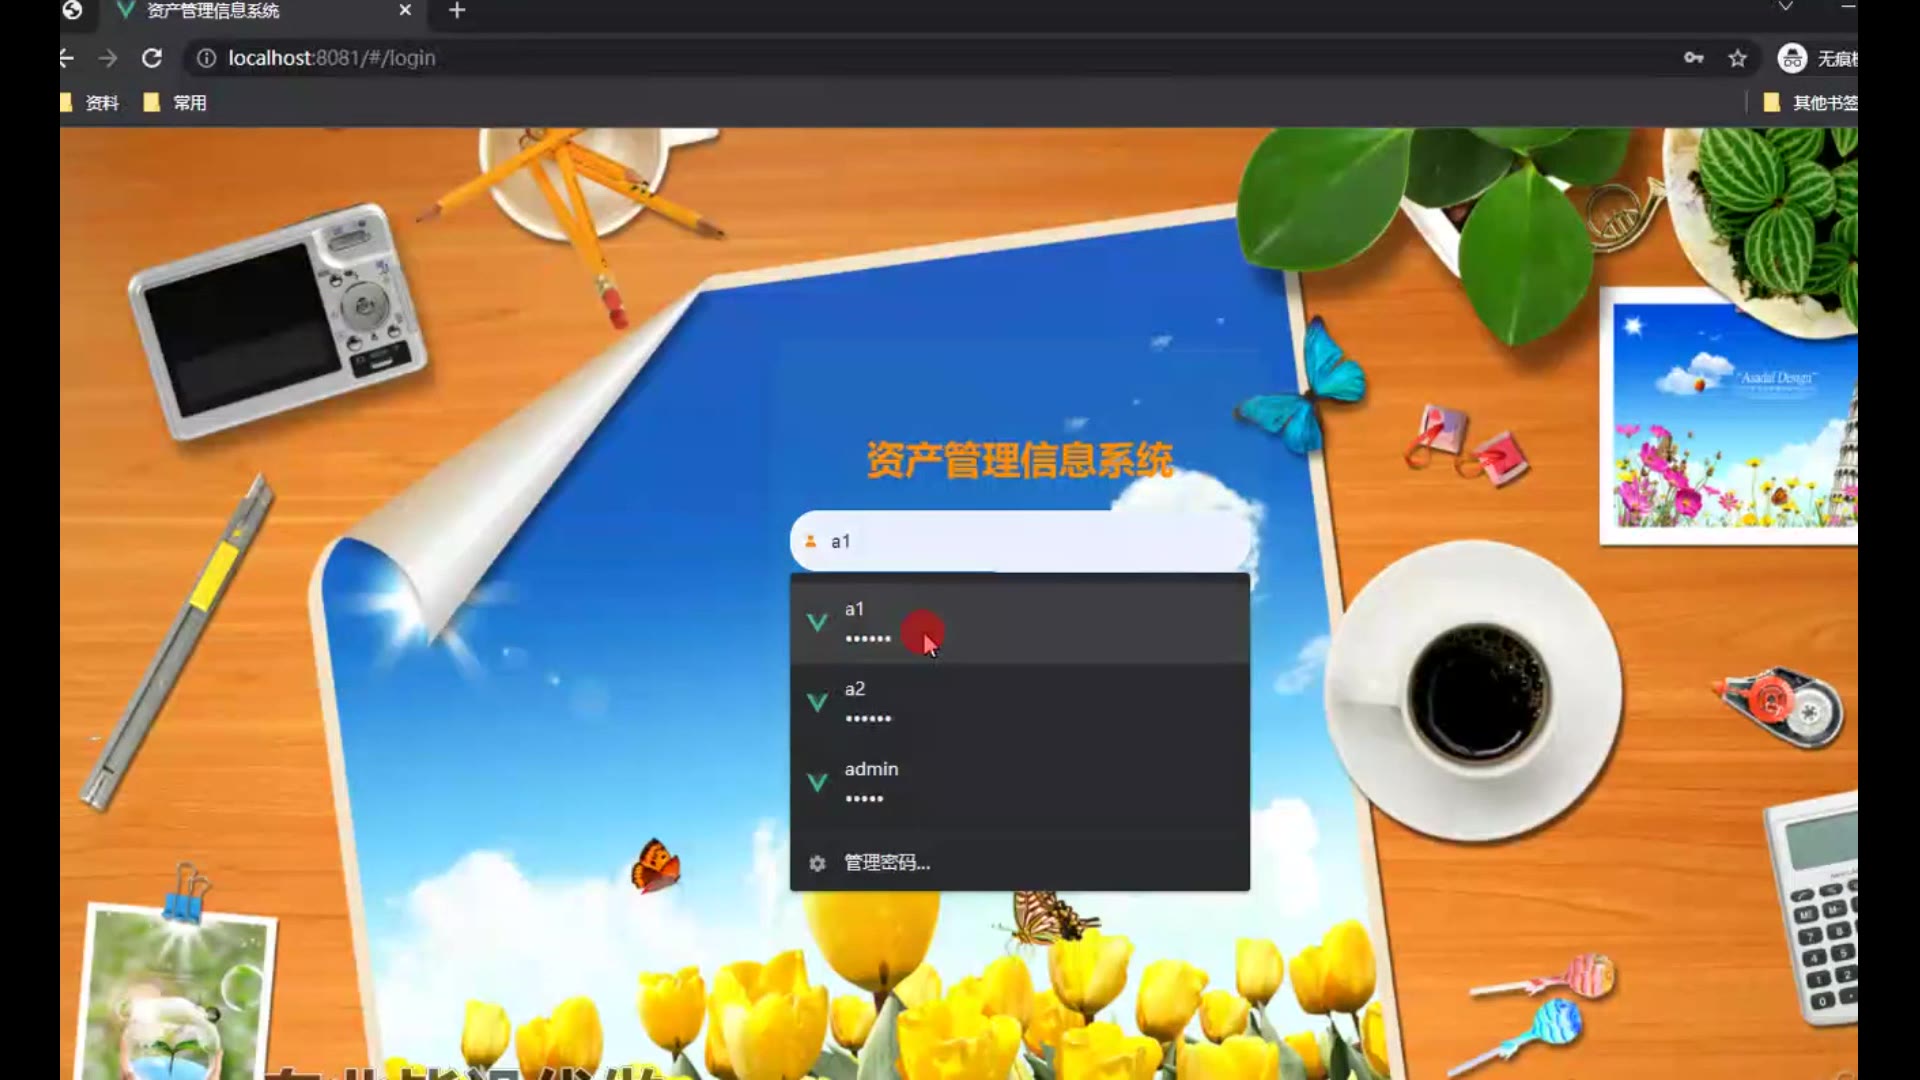Select the a1 saved credential suggestion
The width and height of the screenshot is (1920, 1080).
1019,622
